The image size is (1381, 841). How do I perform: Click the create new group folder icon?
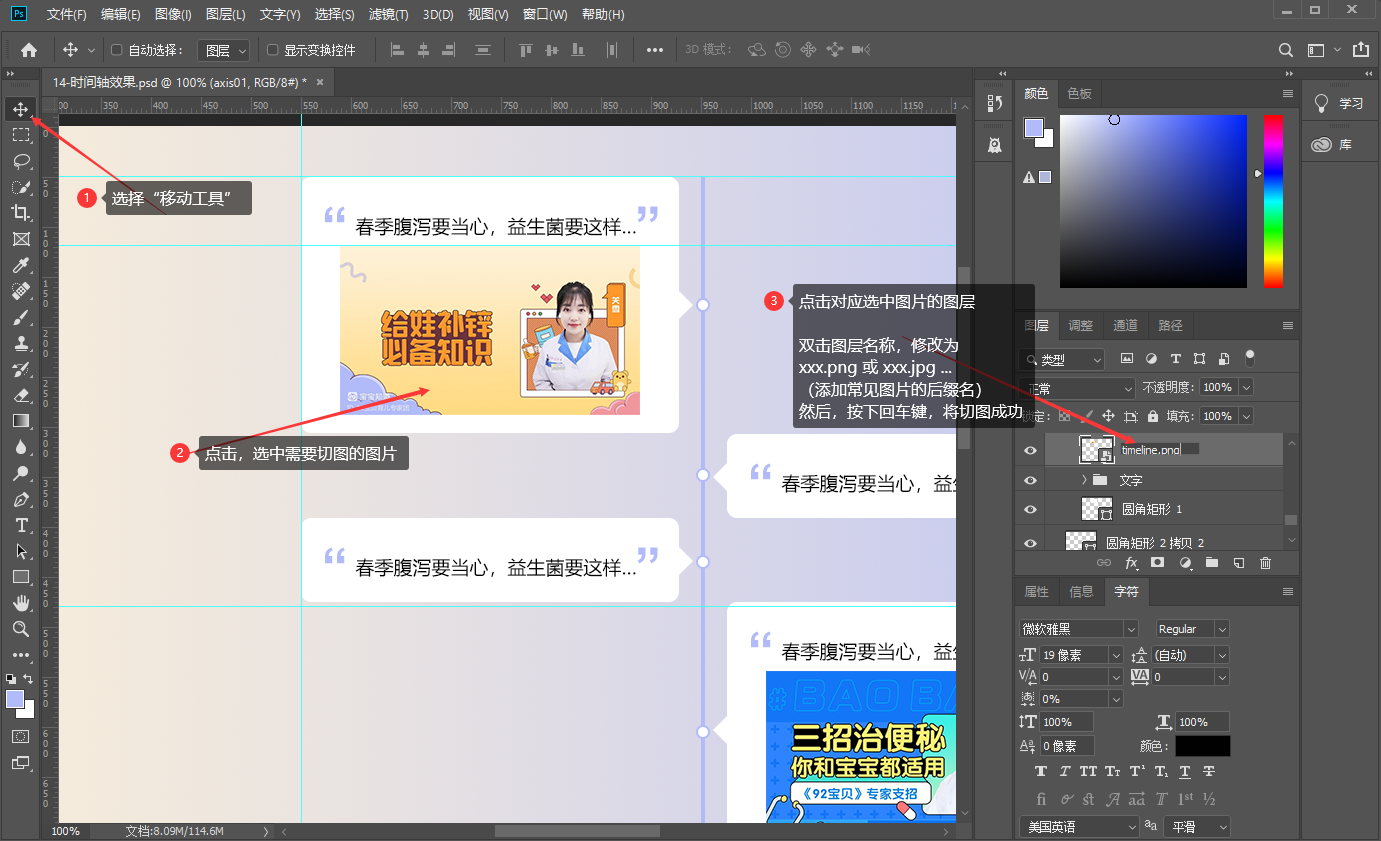click(x=1212, y=563)
